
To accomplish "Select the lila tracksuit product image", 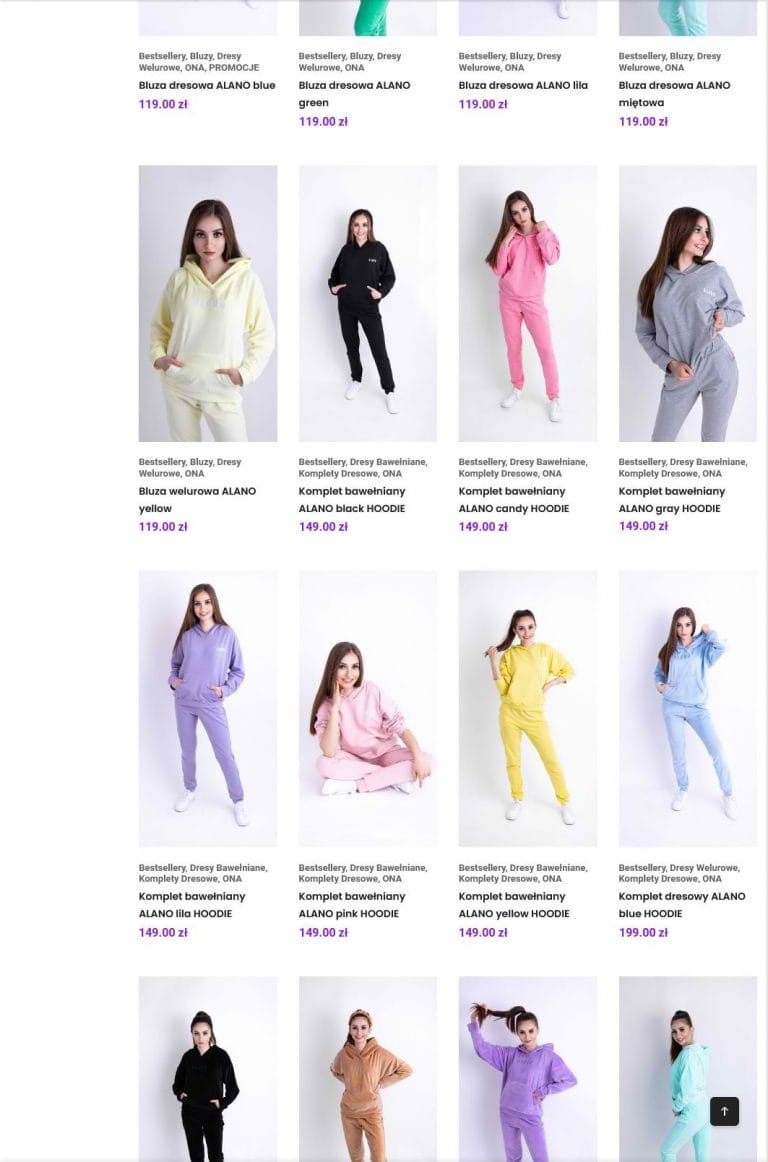I will [x=208, y=708].
